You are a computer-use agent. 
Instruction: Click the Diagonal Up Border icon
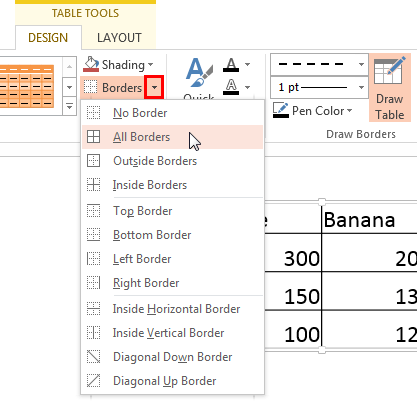click(93, 381)
